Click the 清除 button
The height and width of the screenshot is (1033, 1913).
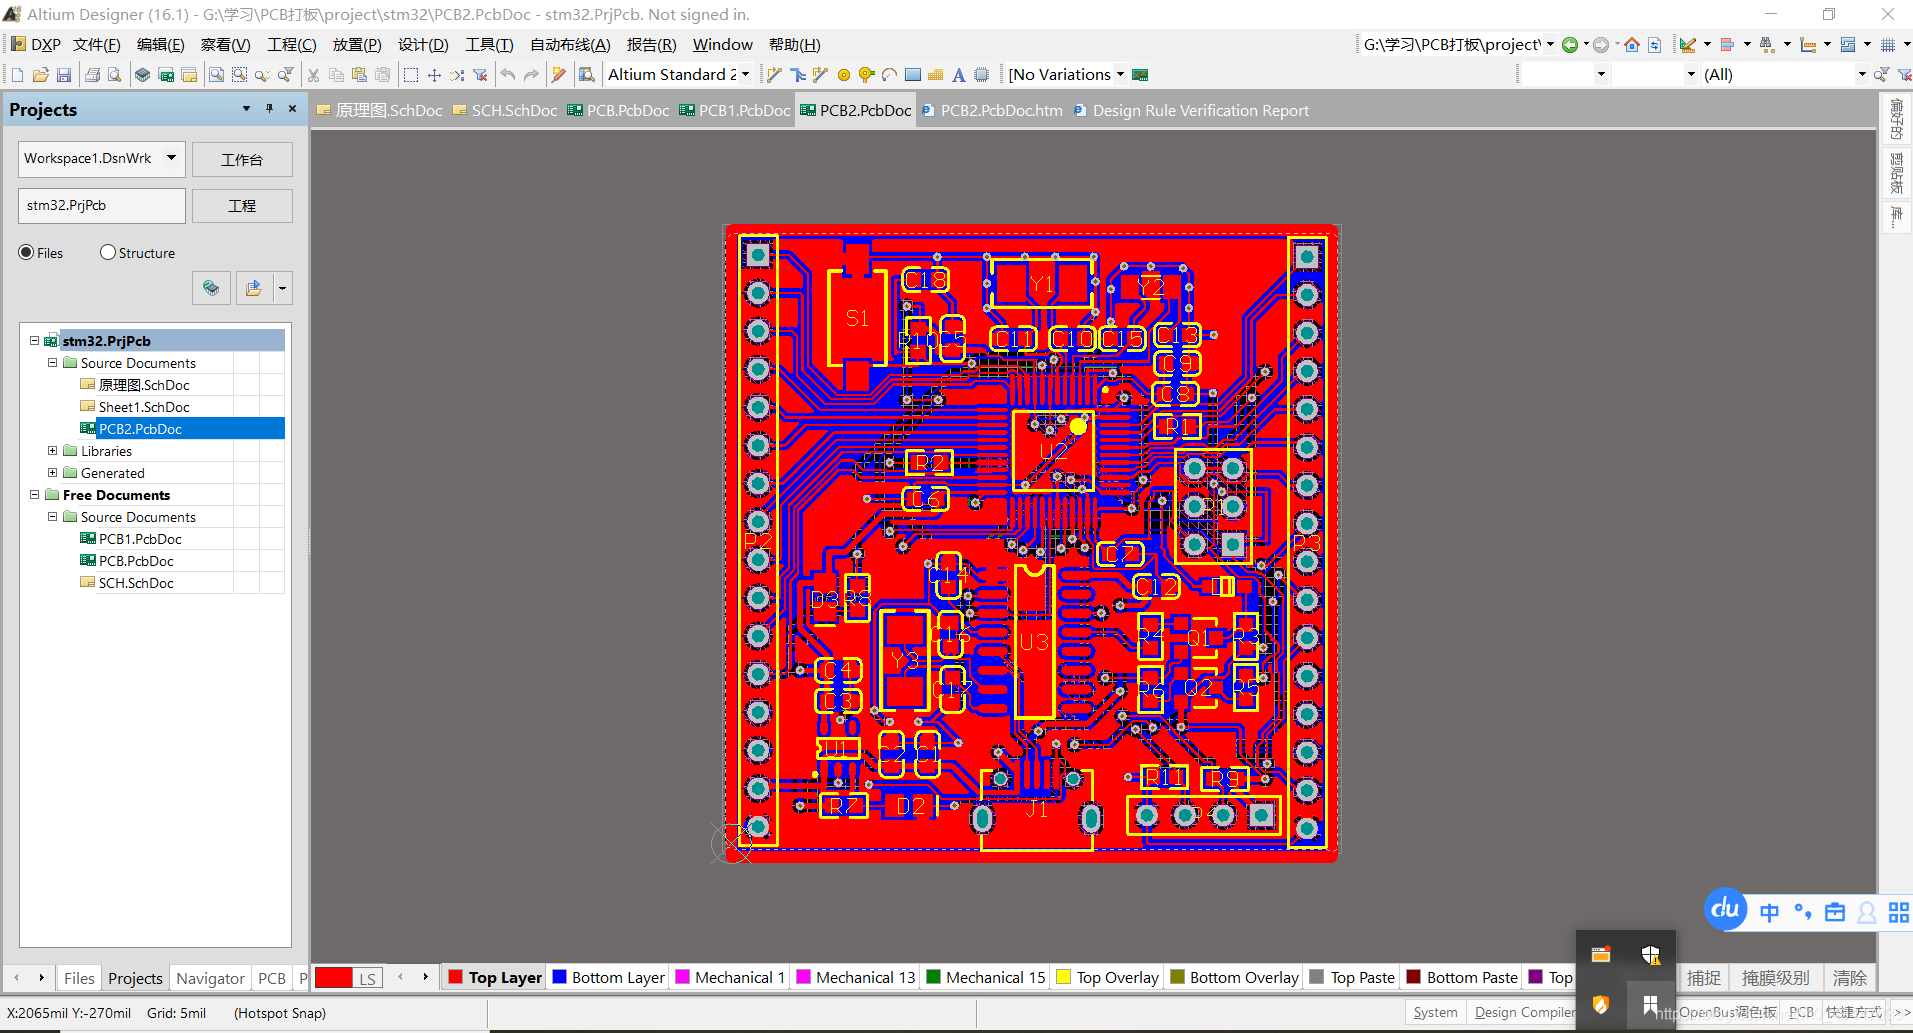pyautogui.click(x=1849, y=978)
